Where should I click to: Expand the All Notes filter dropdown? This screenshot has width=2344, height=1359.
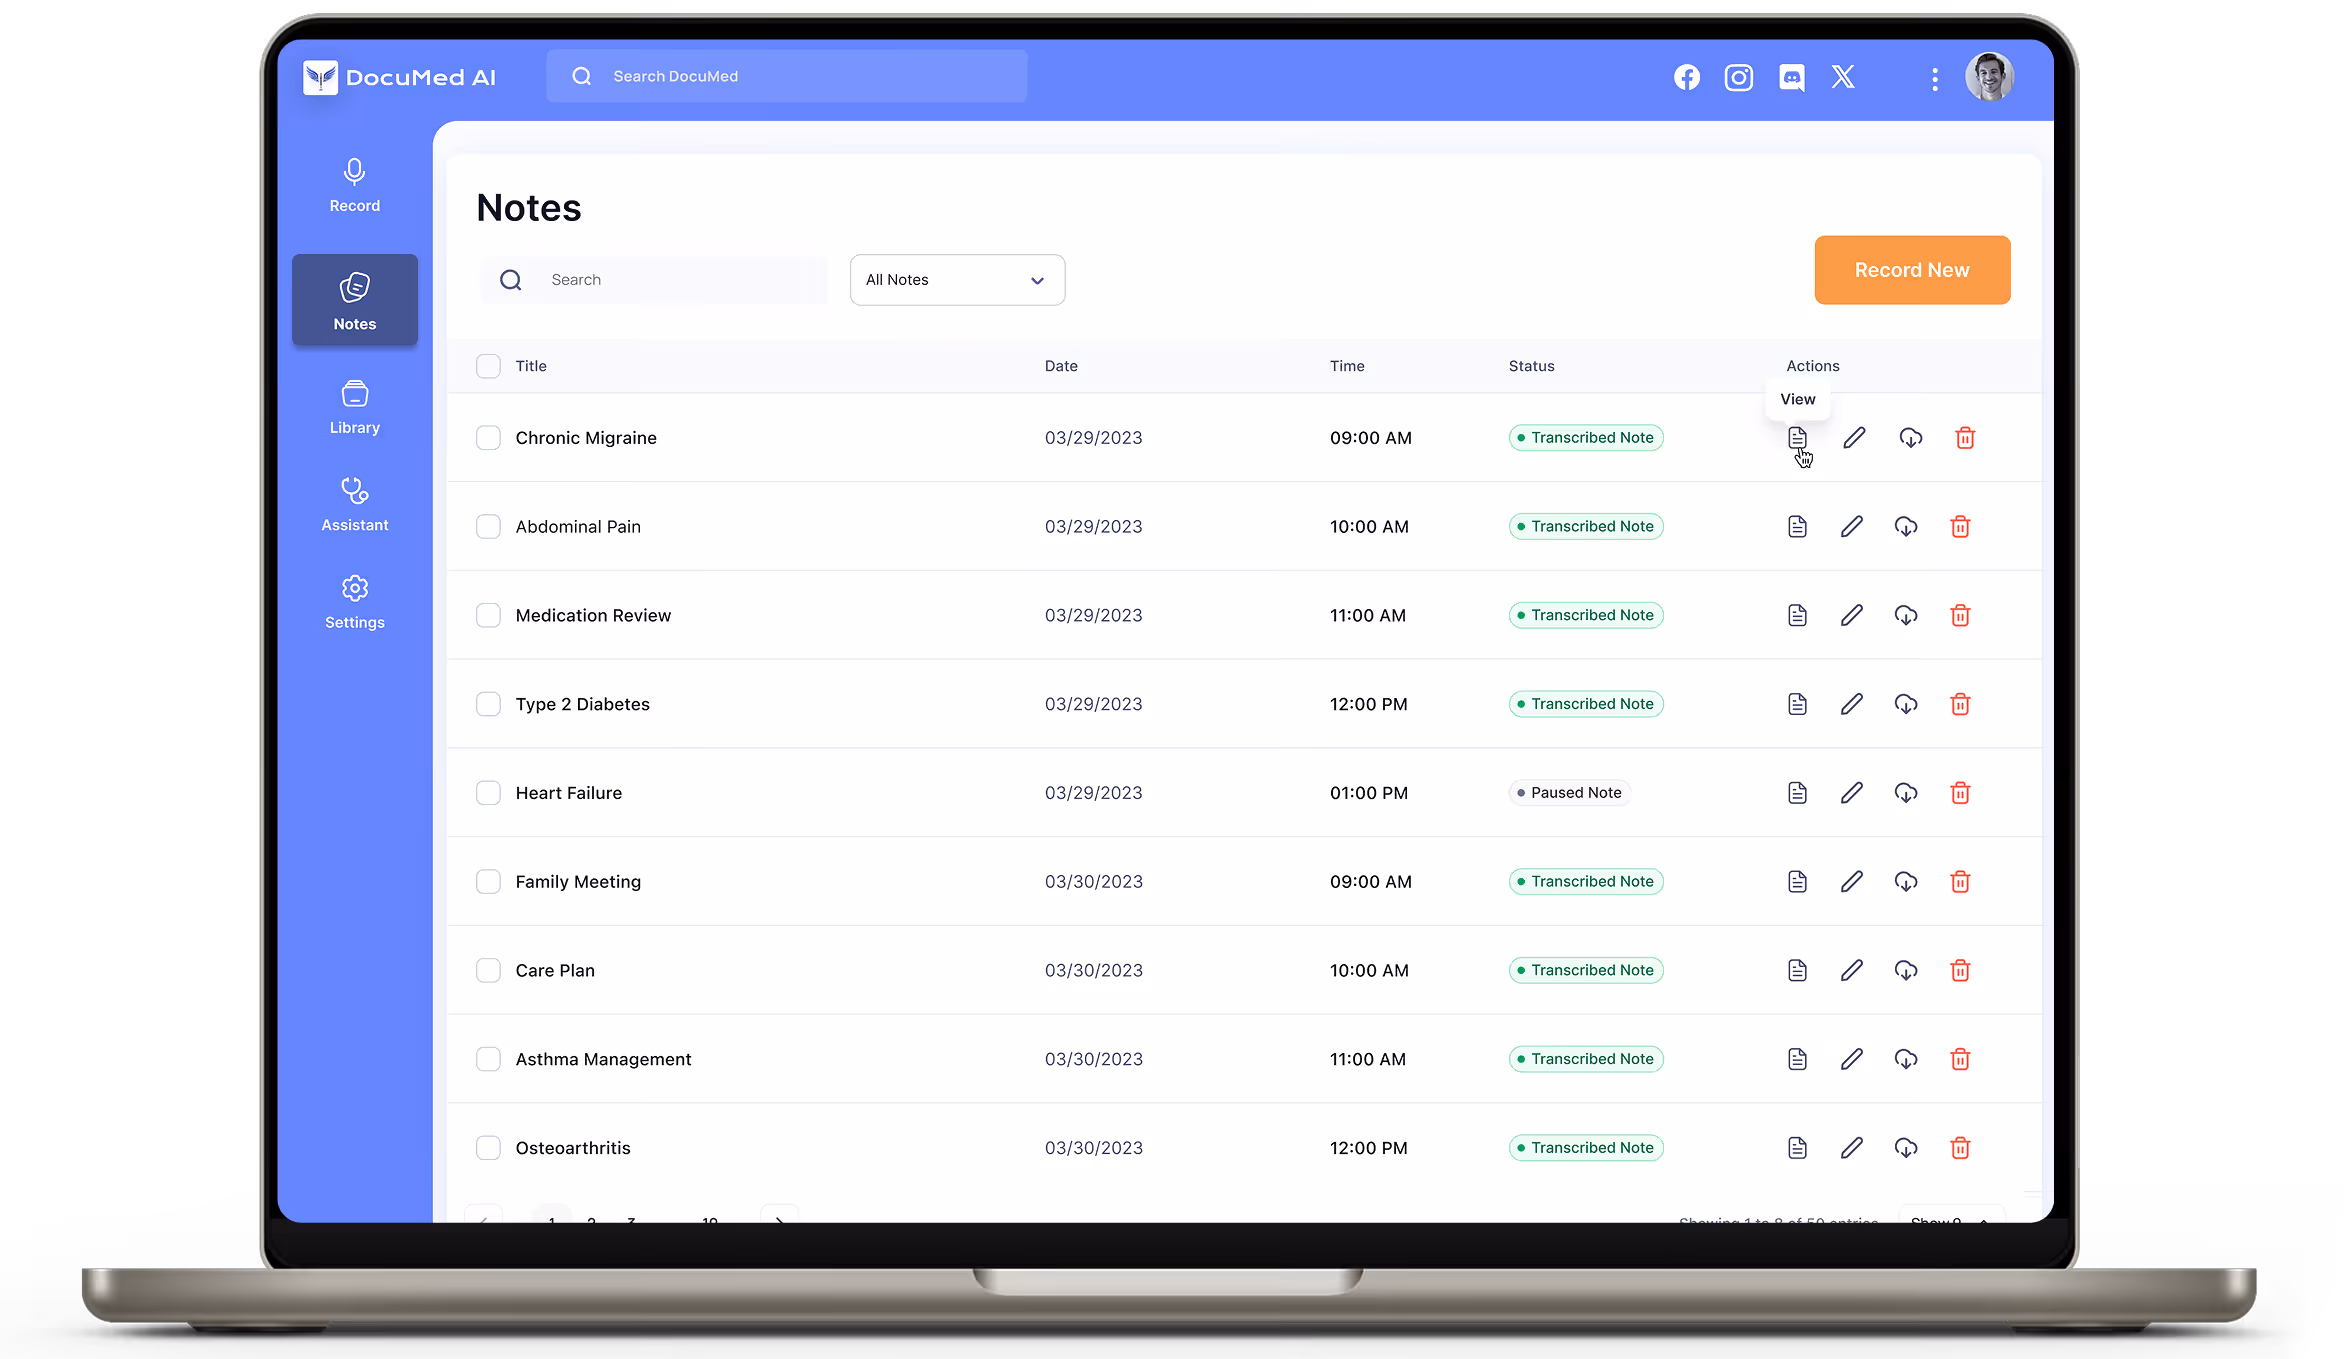[957, 280]
